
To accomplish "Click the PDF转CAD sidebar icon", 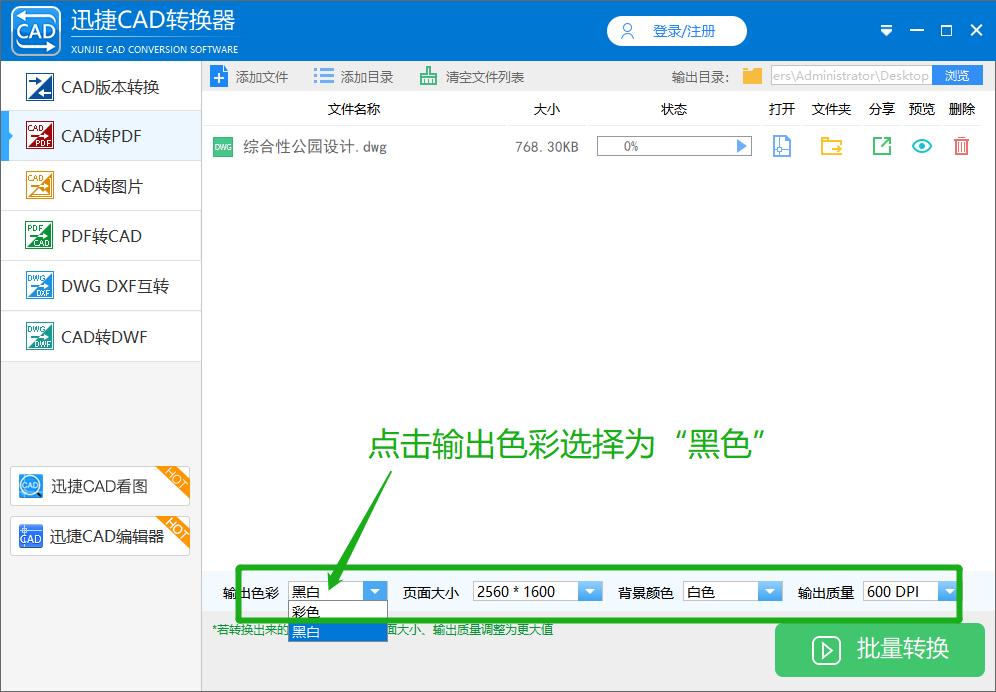I will pos(39,236).
